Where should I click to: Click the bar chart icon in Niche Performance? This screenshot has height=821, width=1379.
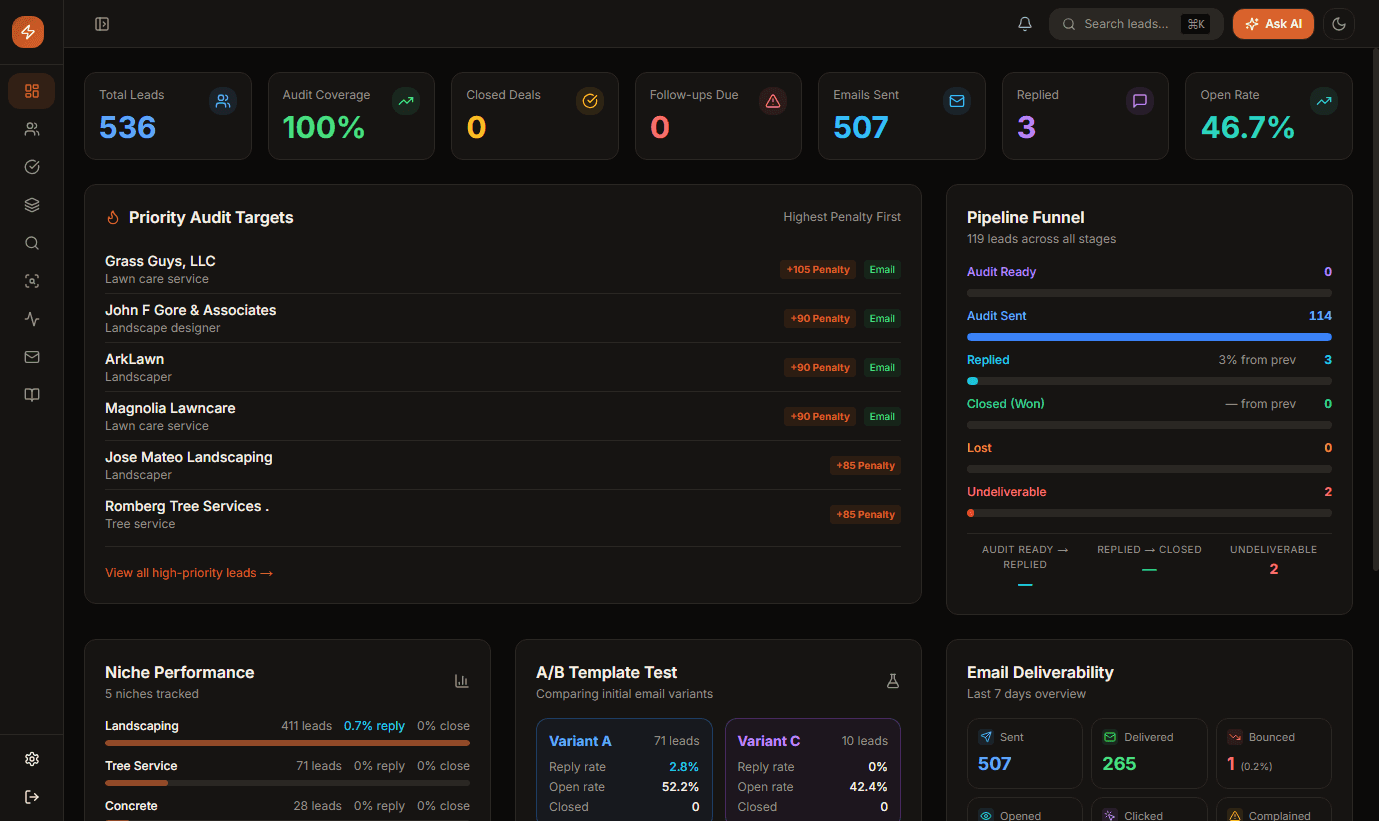[x=462, y=681]
